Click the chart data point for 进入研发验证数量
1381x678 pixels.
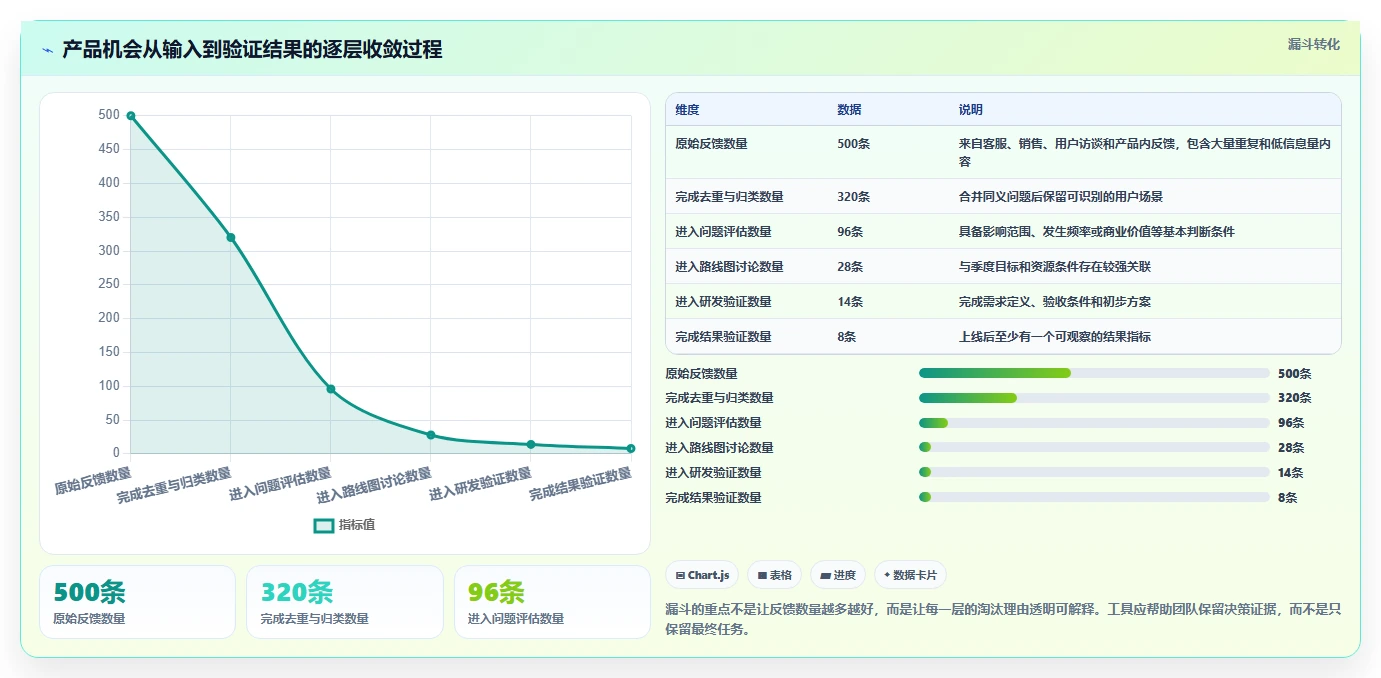click(x=531, y=444)
